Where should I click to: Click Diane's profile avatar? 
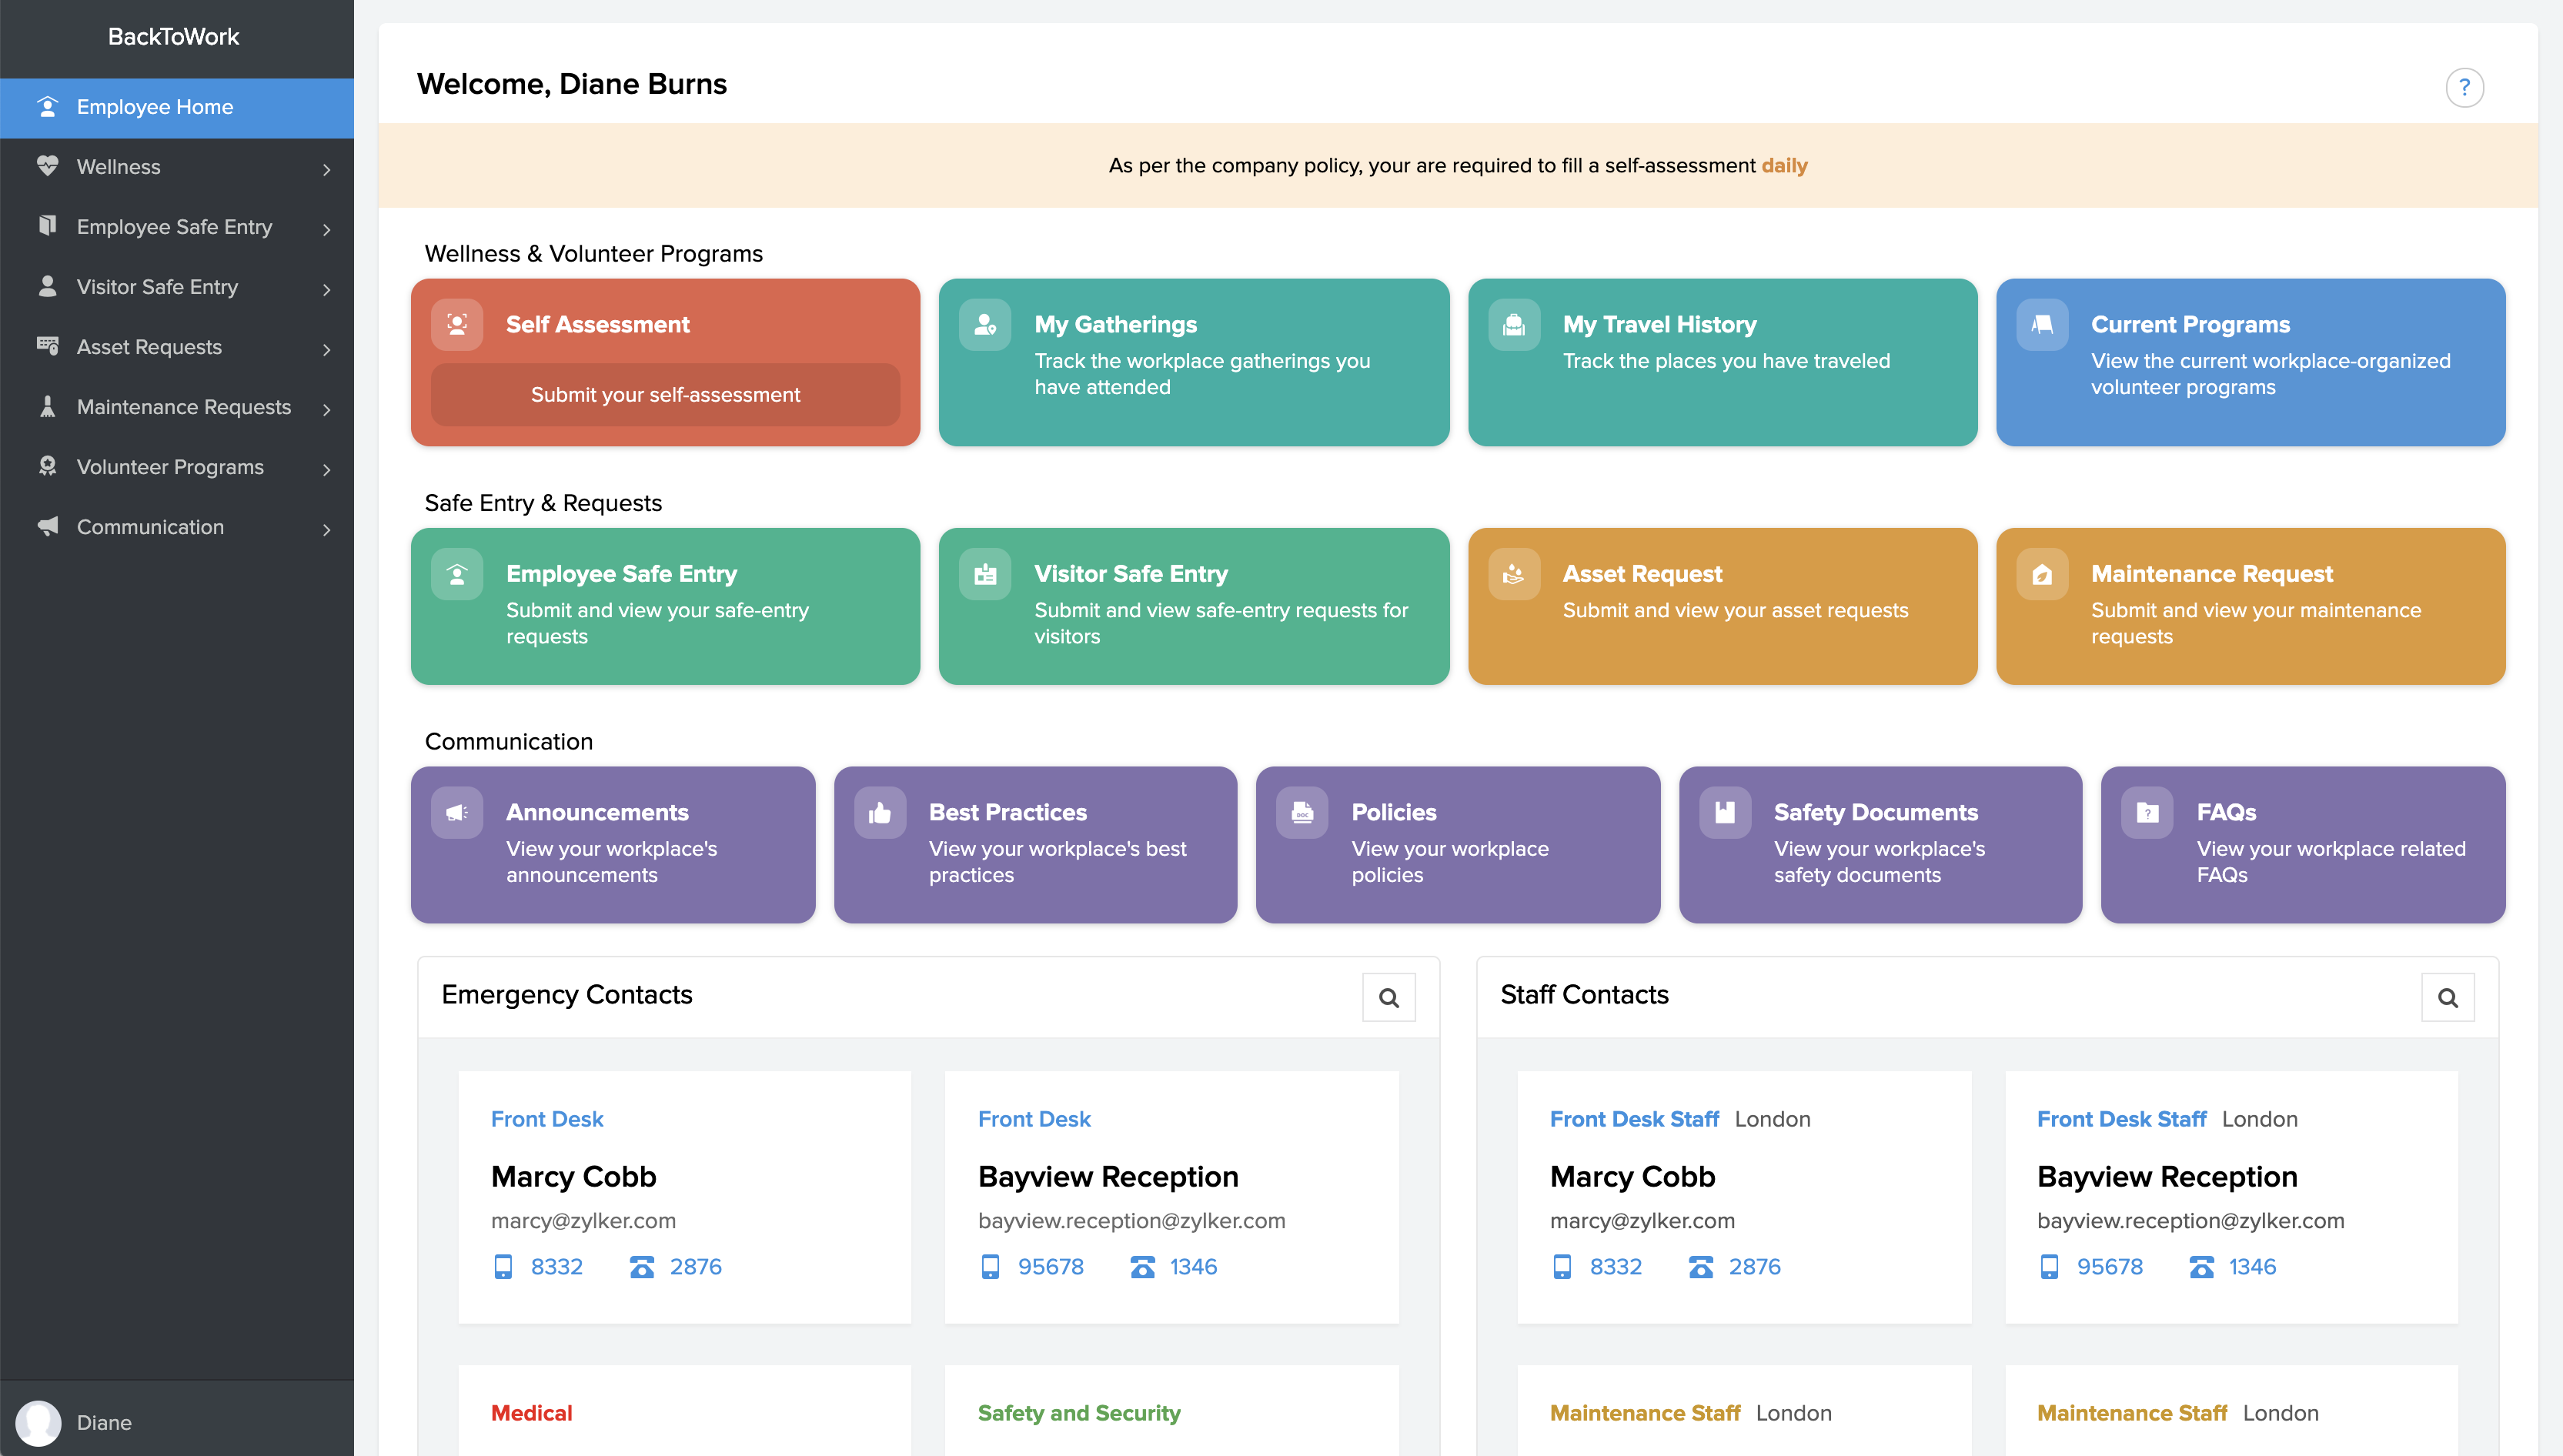pos(39,1421)
